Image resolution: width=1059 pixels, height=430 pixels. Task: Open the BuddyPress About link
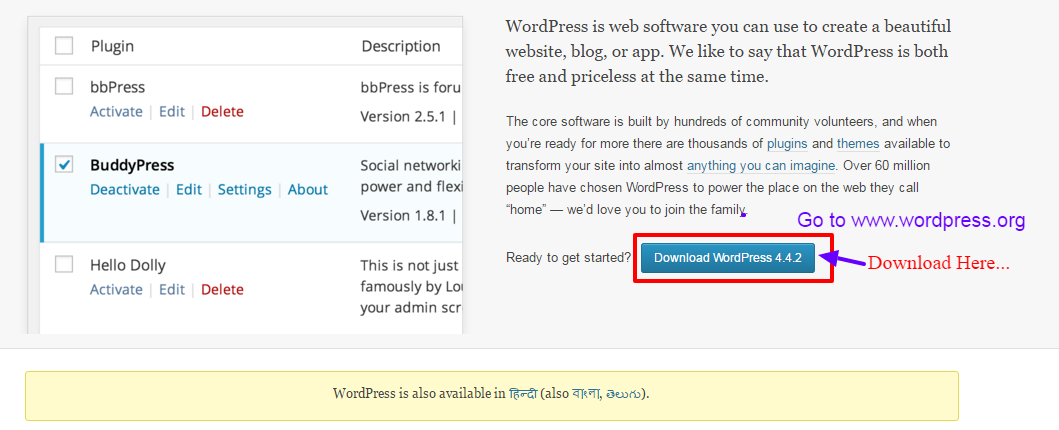click(x=308, y=190)
